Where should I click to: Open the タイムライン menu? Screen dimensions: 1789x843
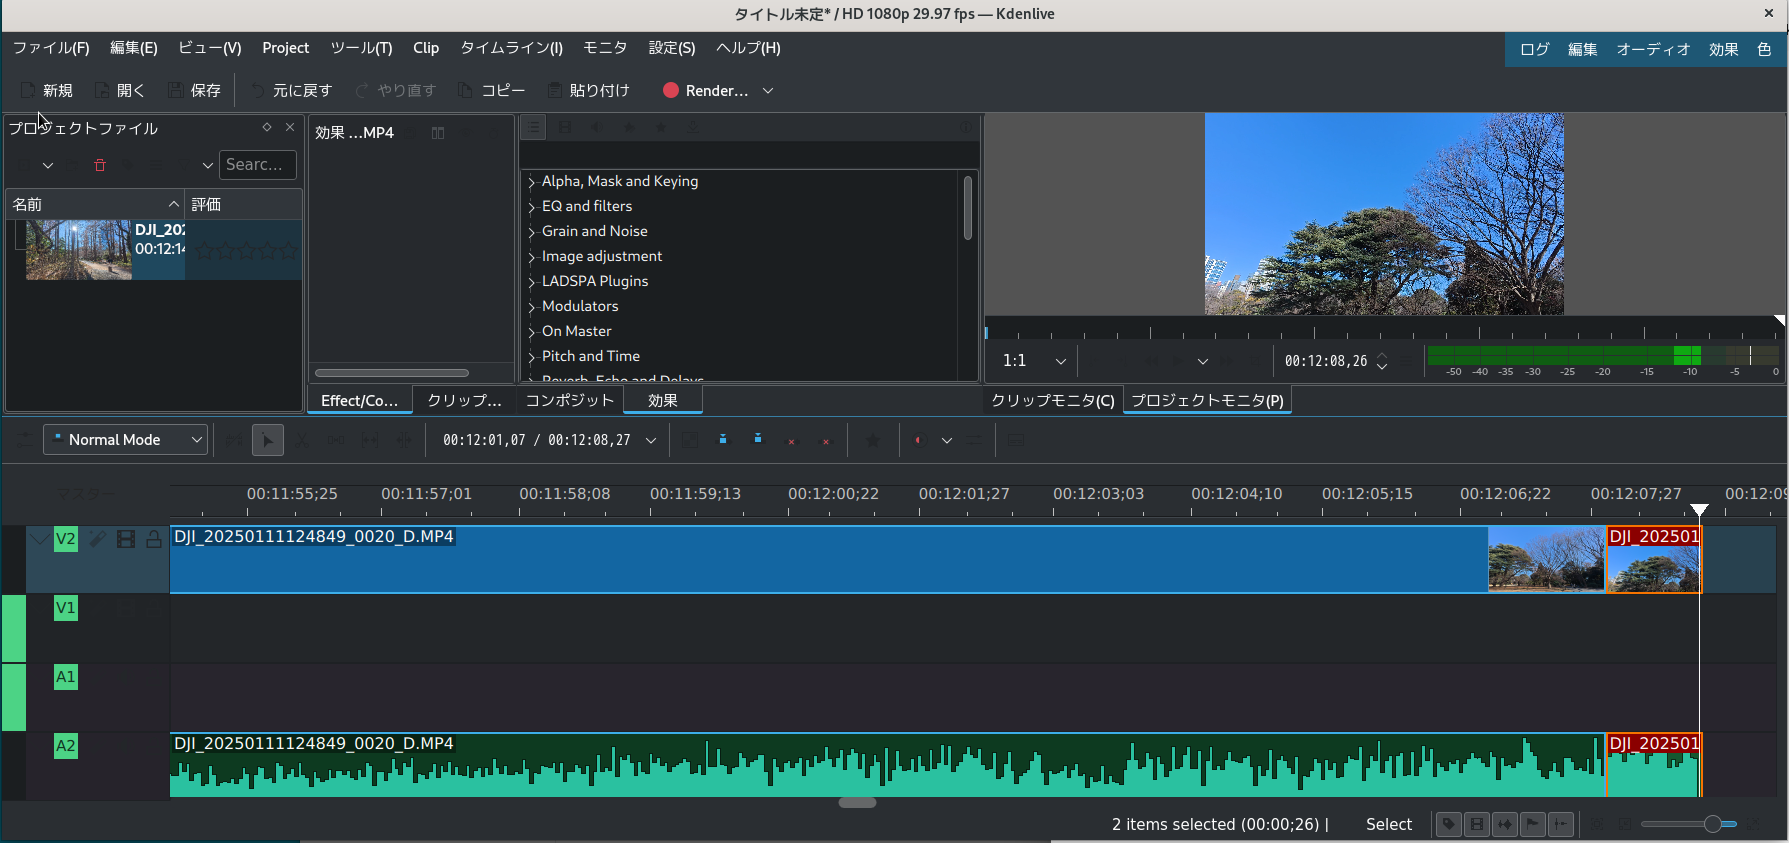point(511,48)
